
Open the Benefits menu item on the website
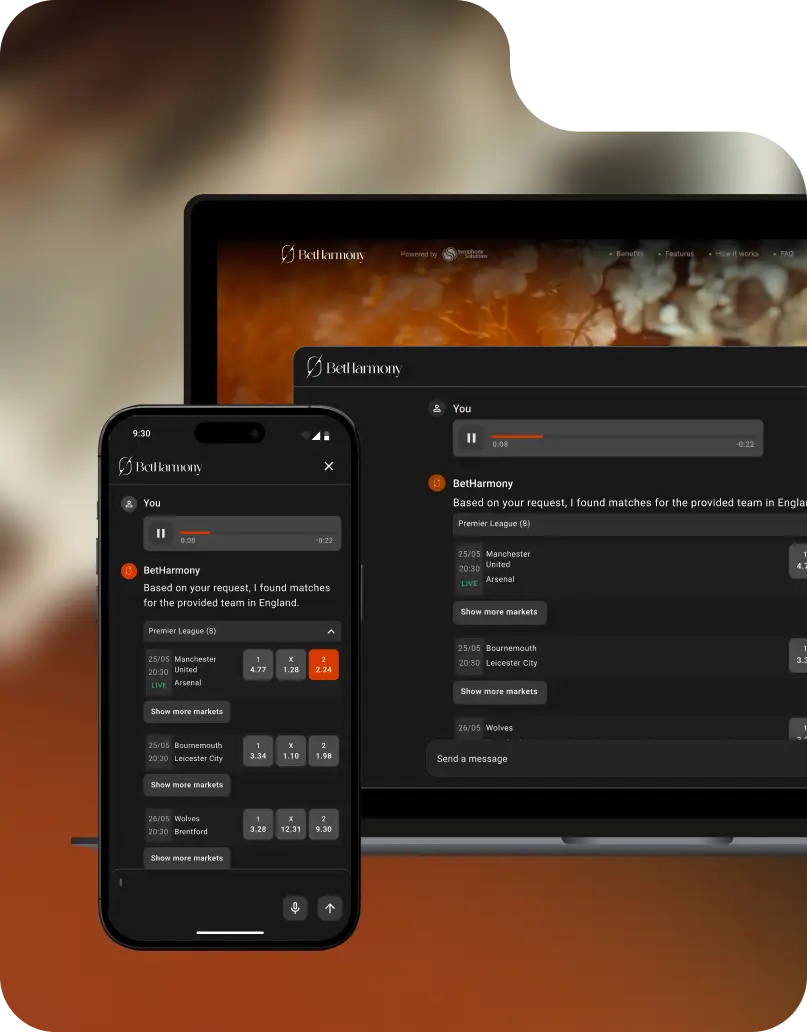pyautogui.click(x=630, y=253)
